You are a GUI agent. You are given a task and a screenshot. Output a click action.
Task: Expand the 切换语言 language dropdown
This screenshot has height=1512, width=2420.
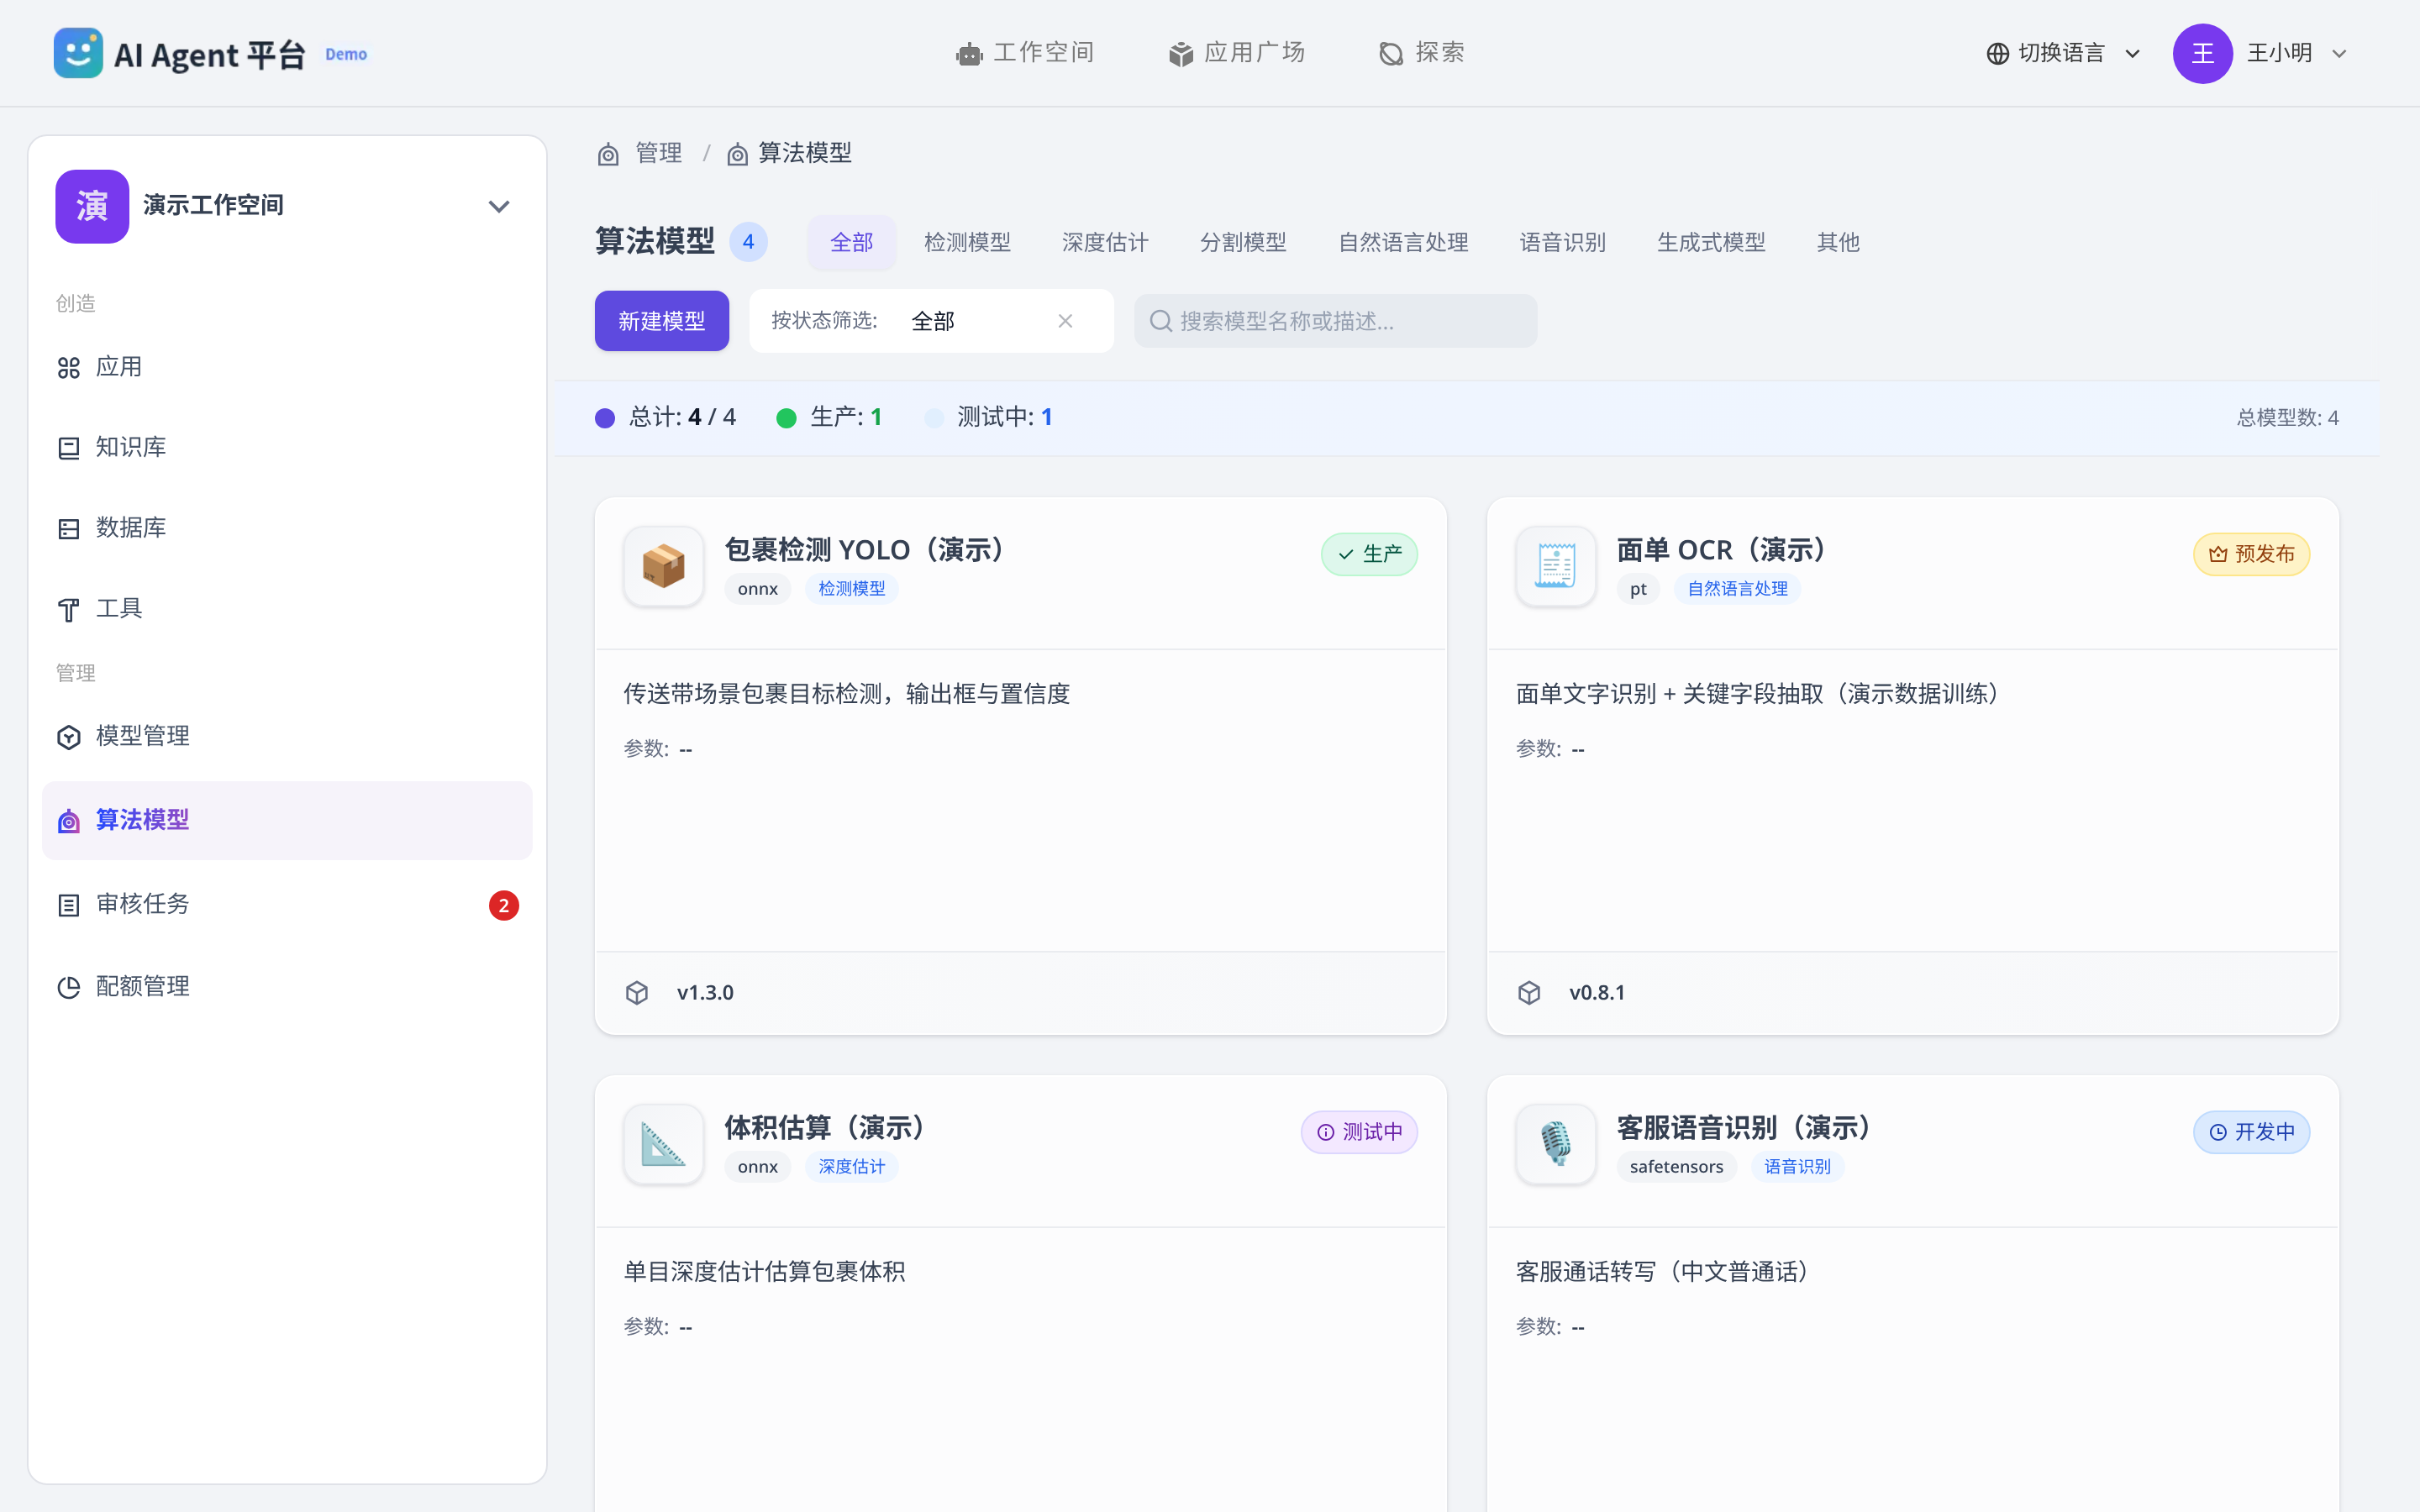click(x=2063, y=53)
